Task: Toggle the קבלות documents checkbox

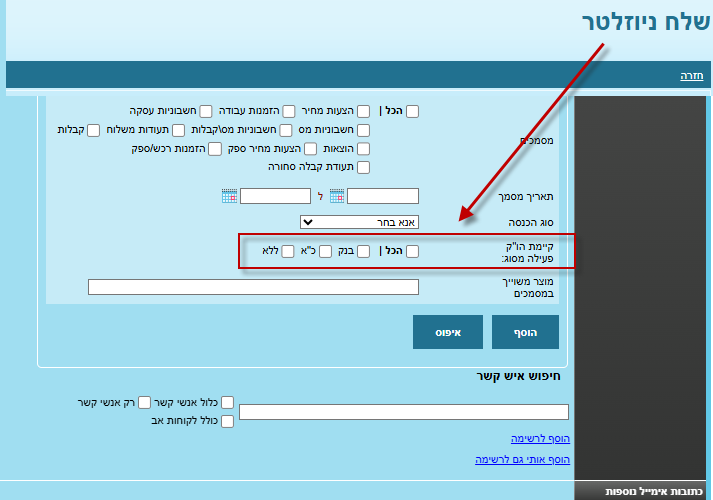Action: [x=94, y=130]
